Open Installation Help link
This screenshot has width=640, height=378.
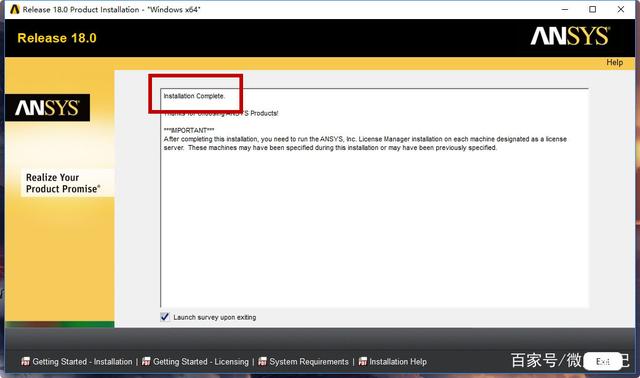(398, 362)
